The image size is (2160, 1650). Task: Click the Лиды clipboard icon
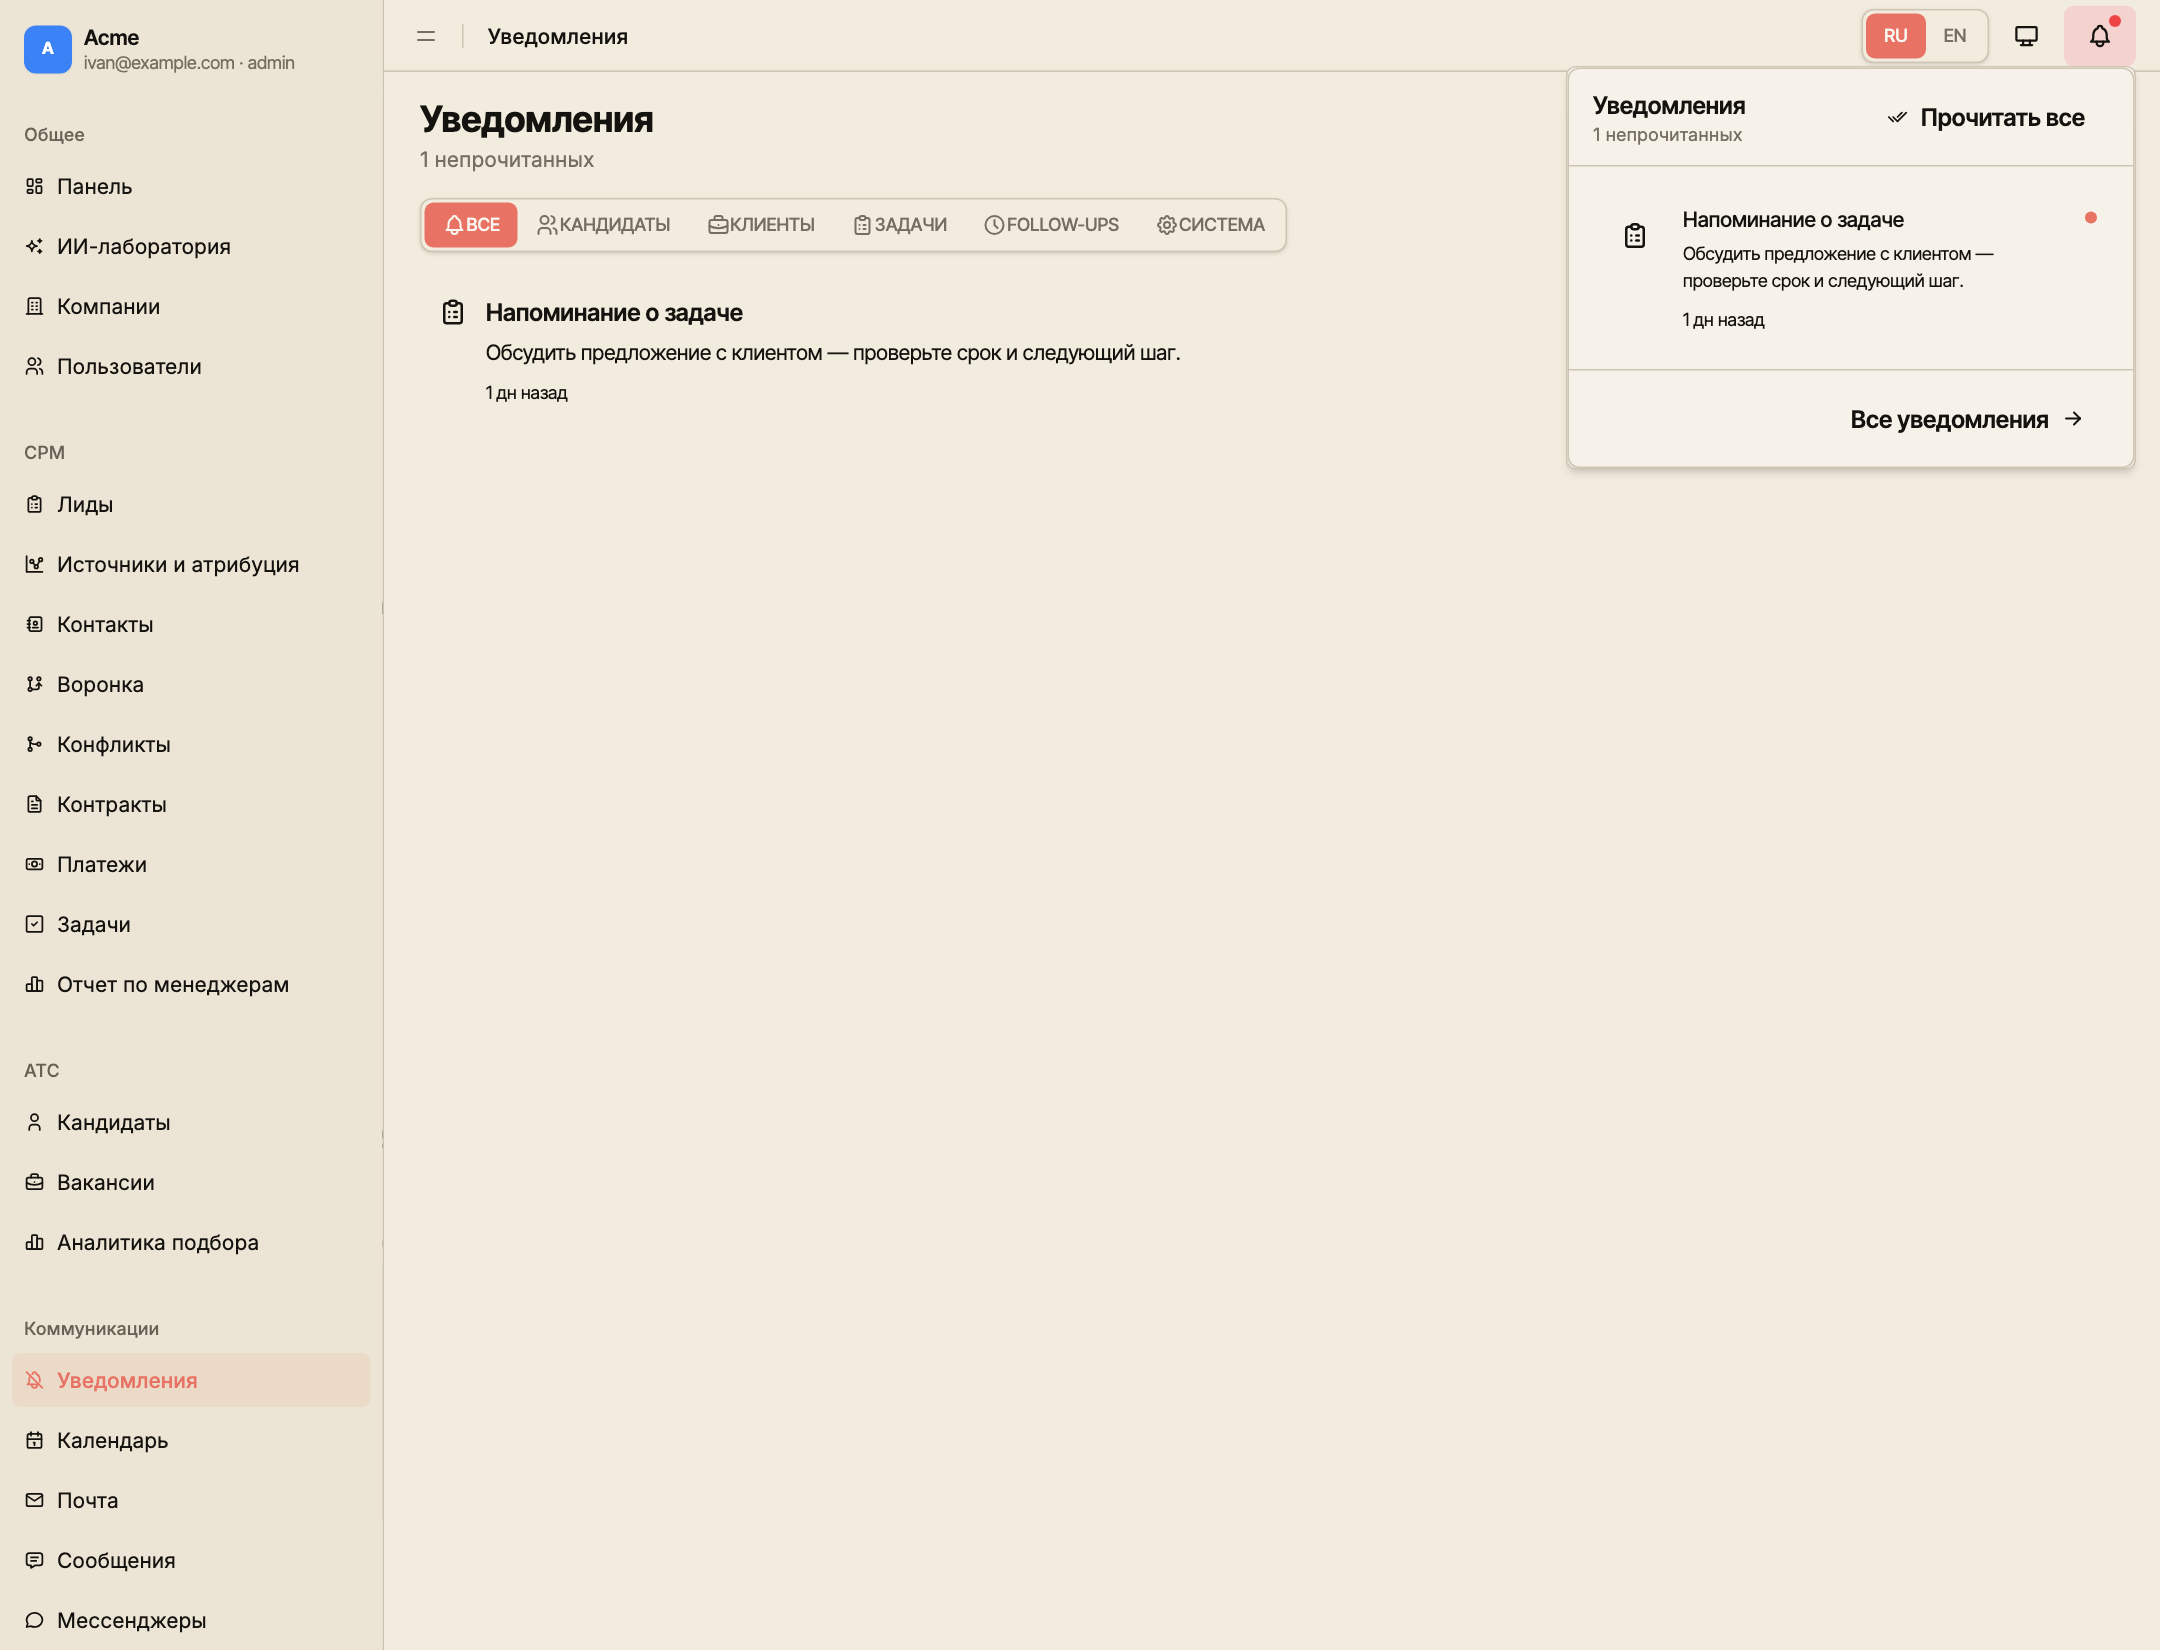(35, 504)
